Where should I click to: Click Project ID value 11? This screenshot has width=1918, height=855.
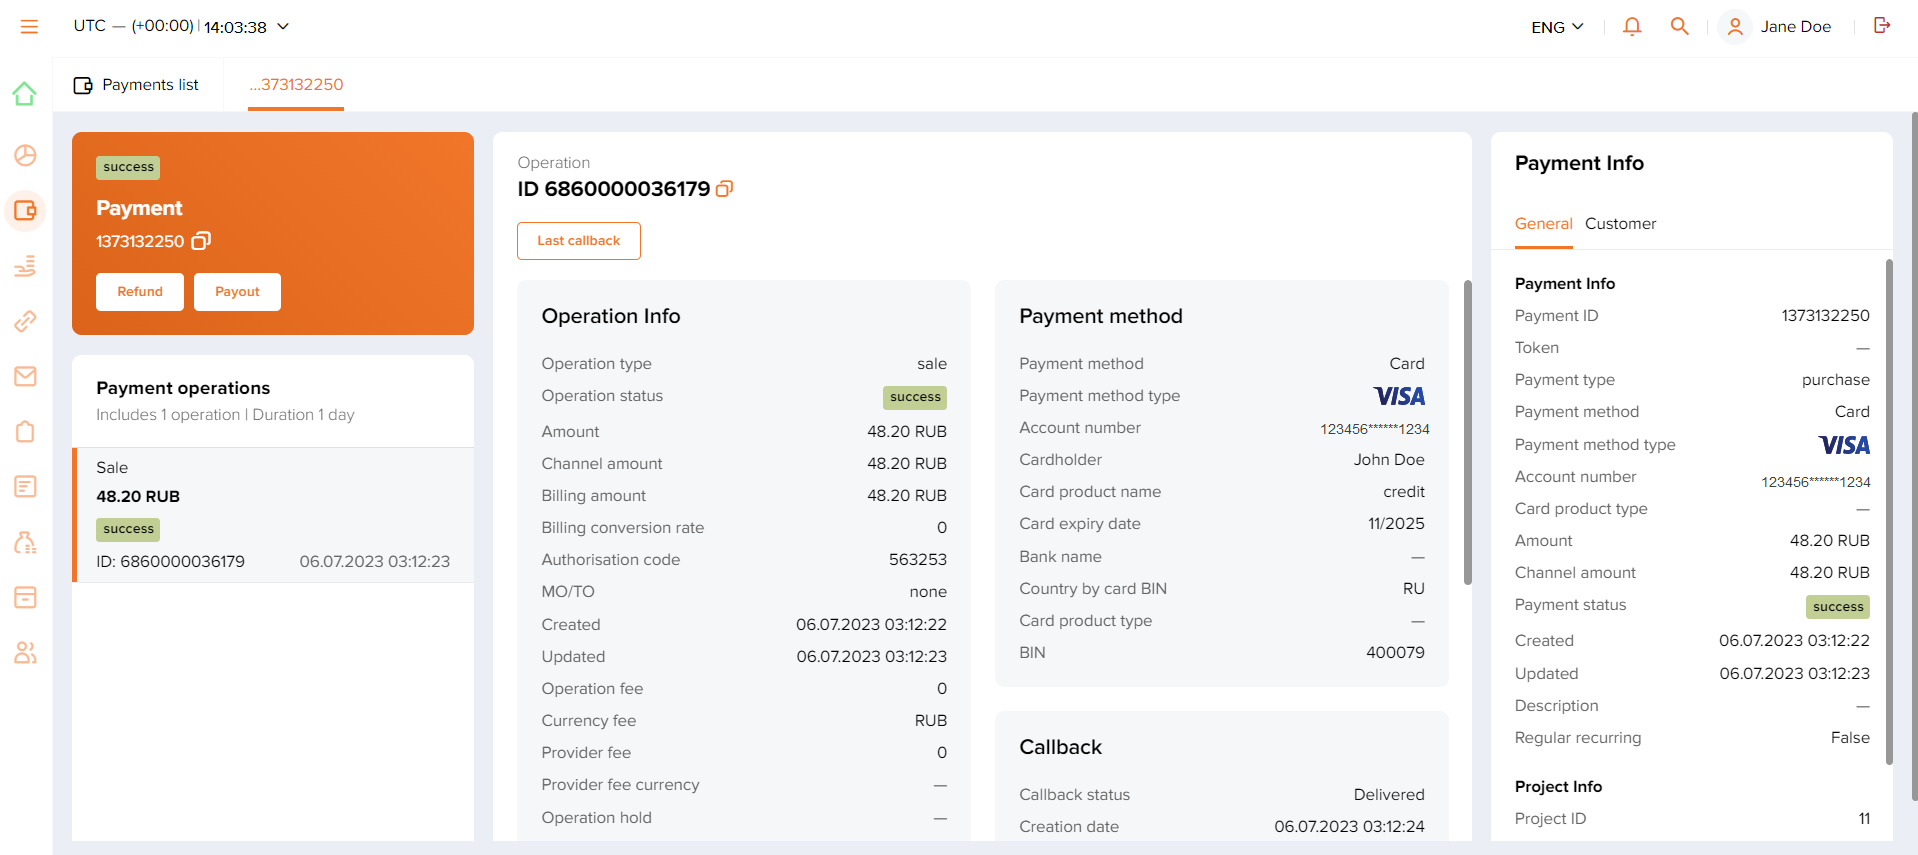1864,819
